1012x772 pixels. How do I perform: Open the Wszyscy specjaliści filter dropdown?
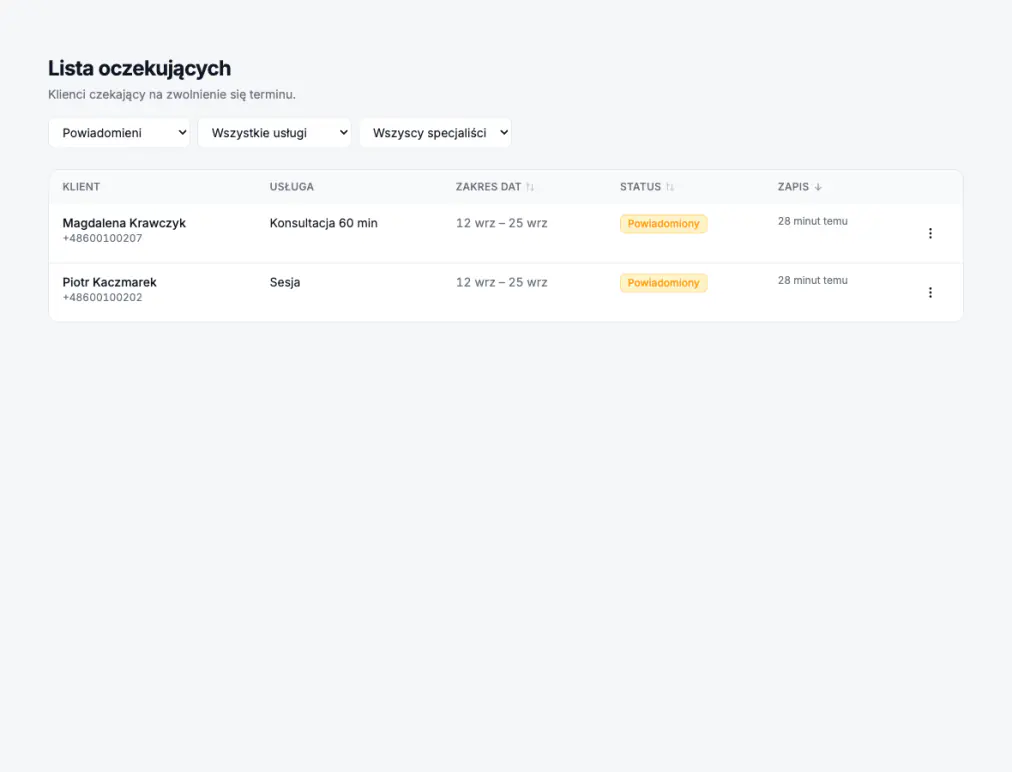(436, 133)
